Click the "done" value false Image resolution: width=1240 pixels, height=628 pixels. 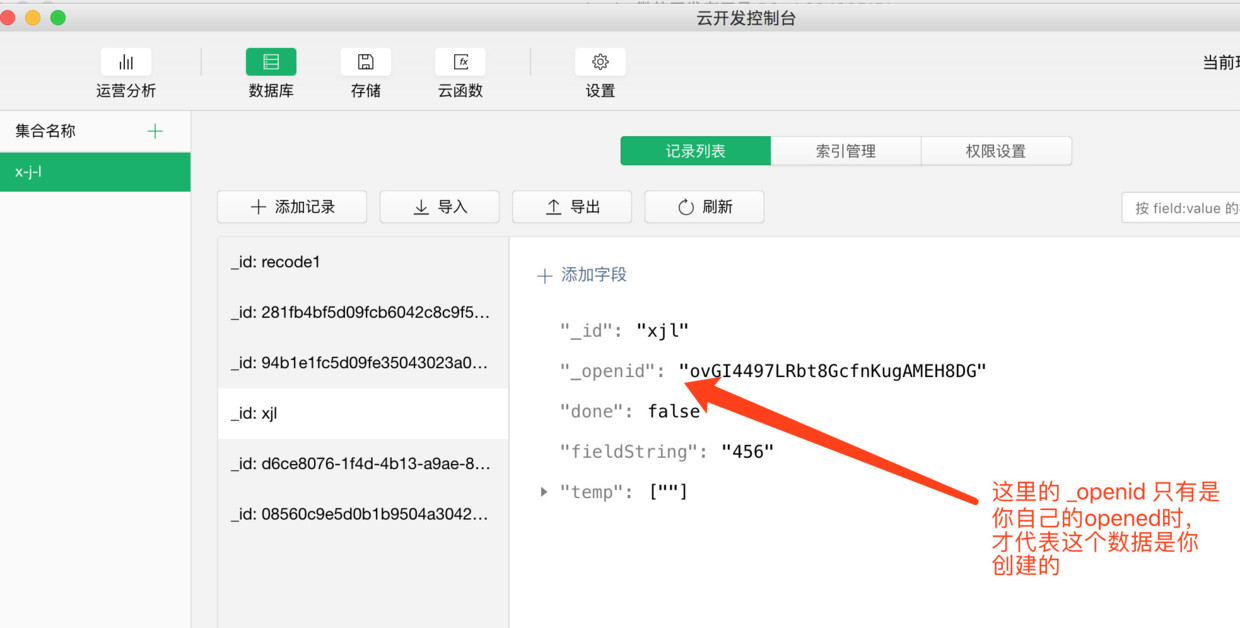click(x=673, y=411)
